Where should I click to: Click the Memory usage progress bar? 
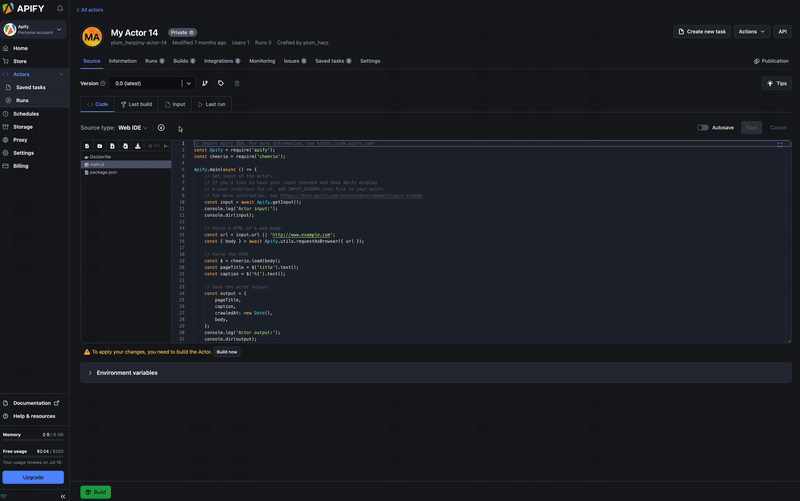click(33, 442)
